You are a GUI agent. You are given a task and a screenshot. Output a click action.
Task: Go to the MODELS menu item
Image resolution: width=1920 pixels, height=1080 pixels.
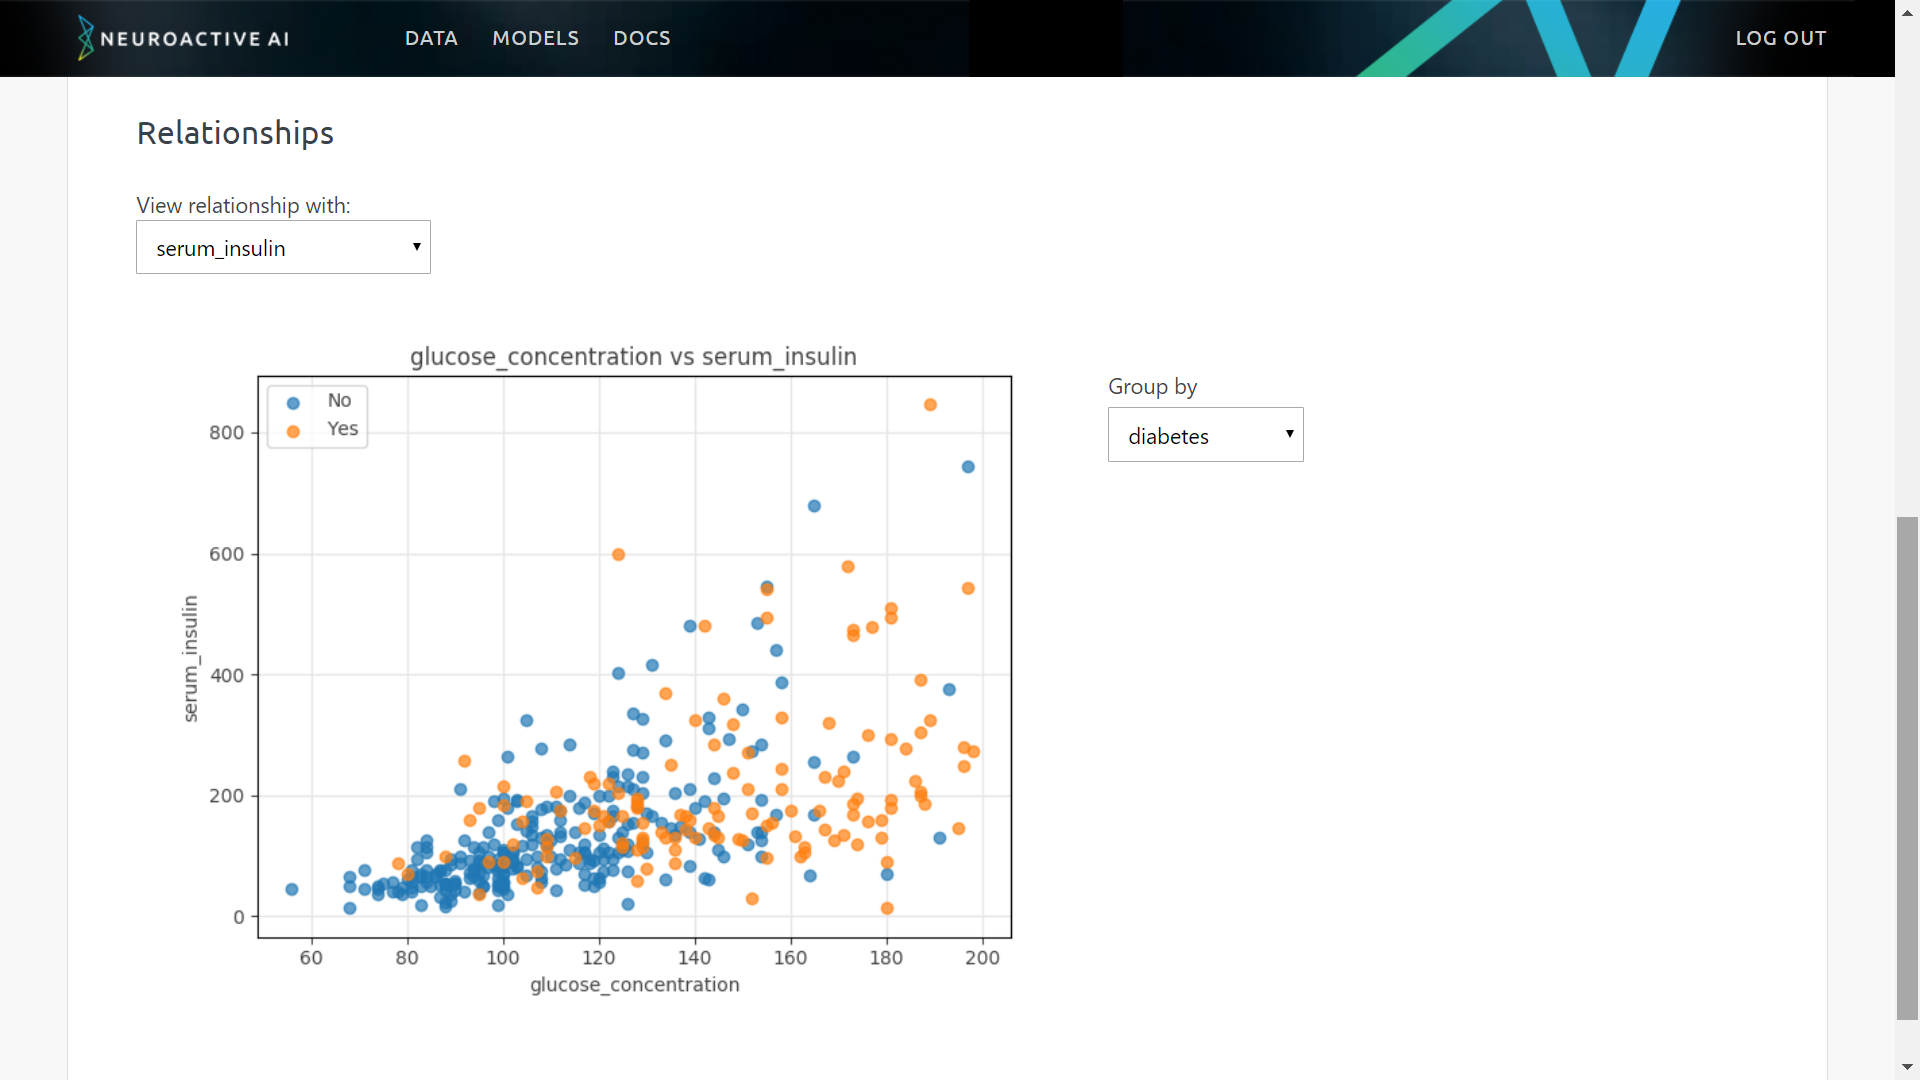click(x=535, y=38)
